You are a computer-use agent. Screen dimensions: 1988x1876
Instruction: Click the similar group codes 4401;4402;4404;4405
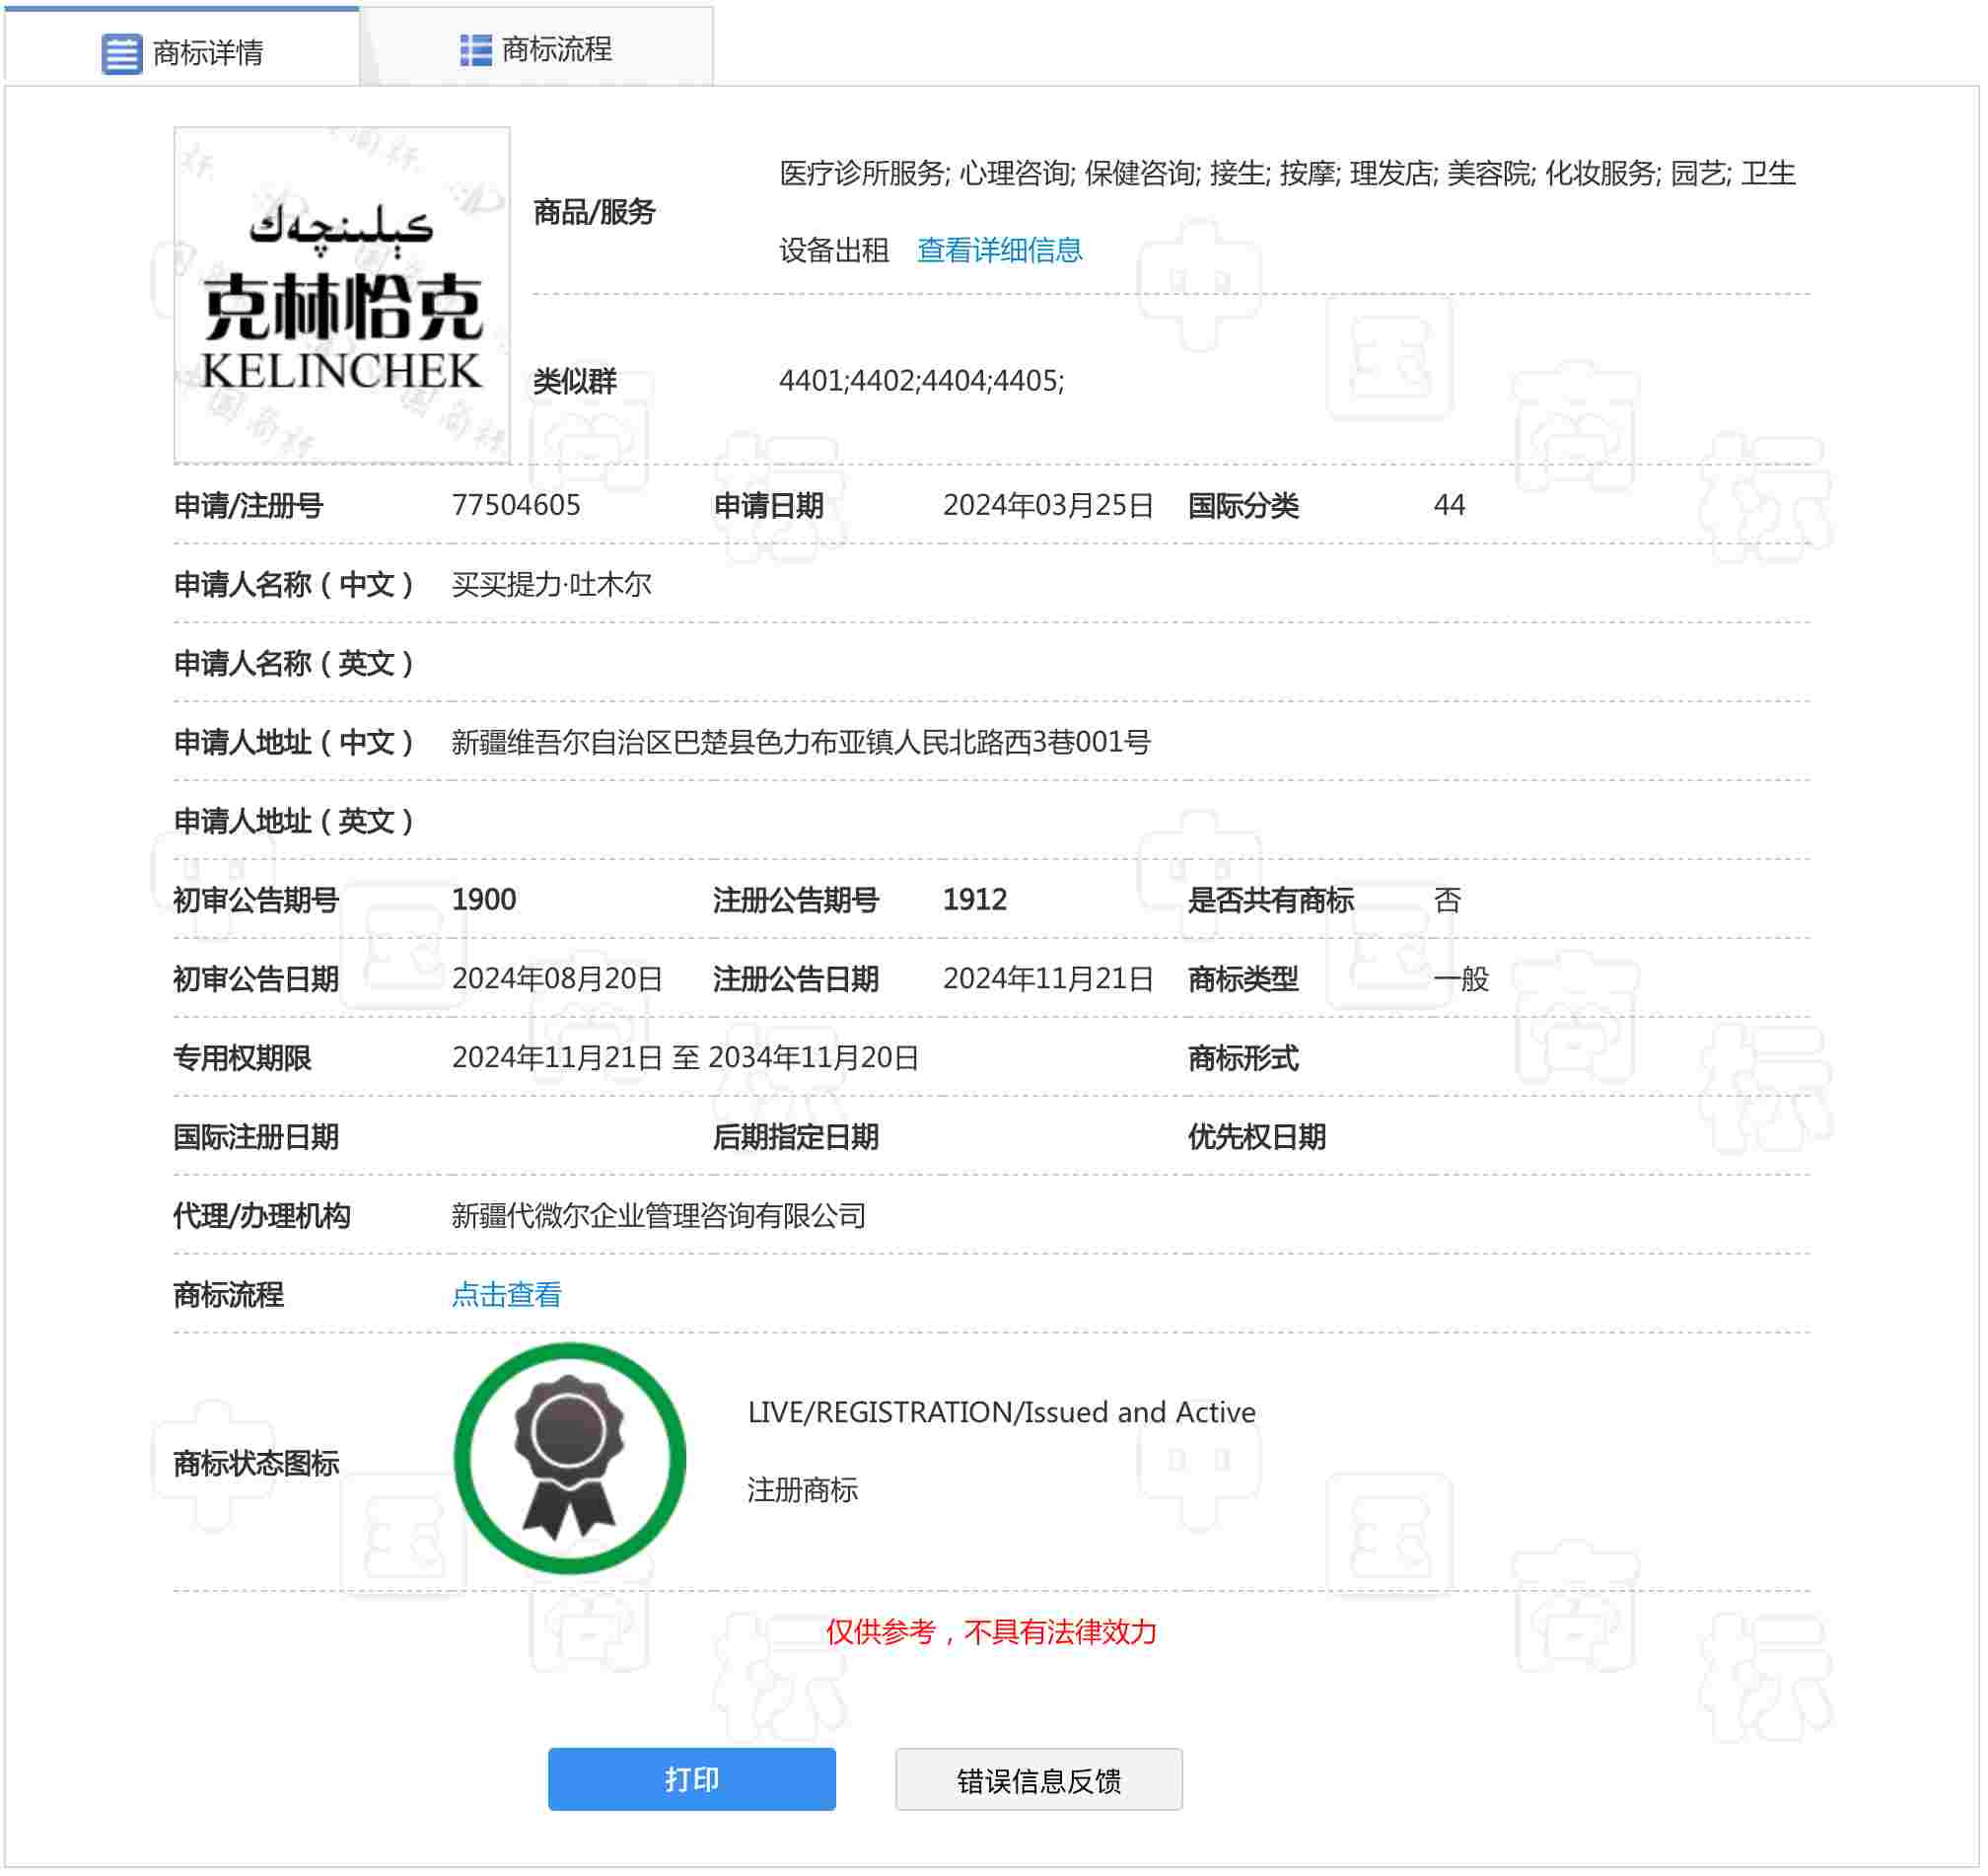[x=923, y=382]
